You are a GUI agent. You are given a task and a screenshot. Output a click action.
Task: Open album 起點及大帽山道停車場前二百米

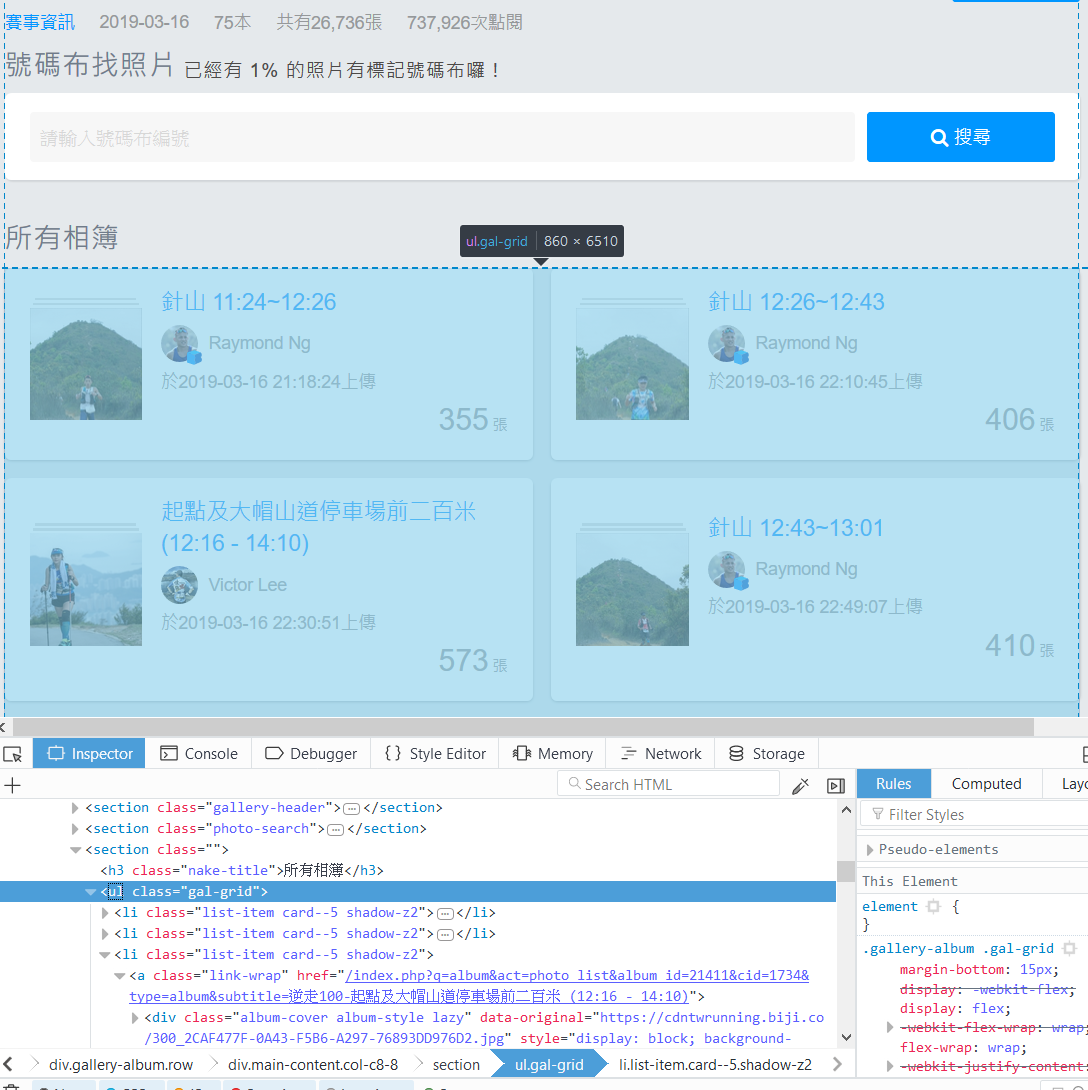click(x=318, y=526)
